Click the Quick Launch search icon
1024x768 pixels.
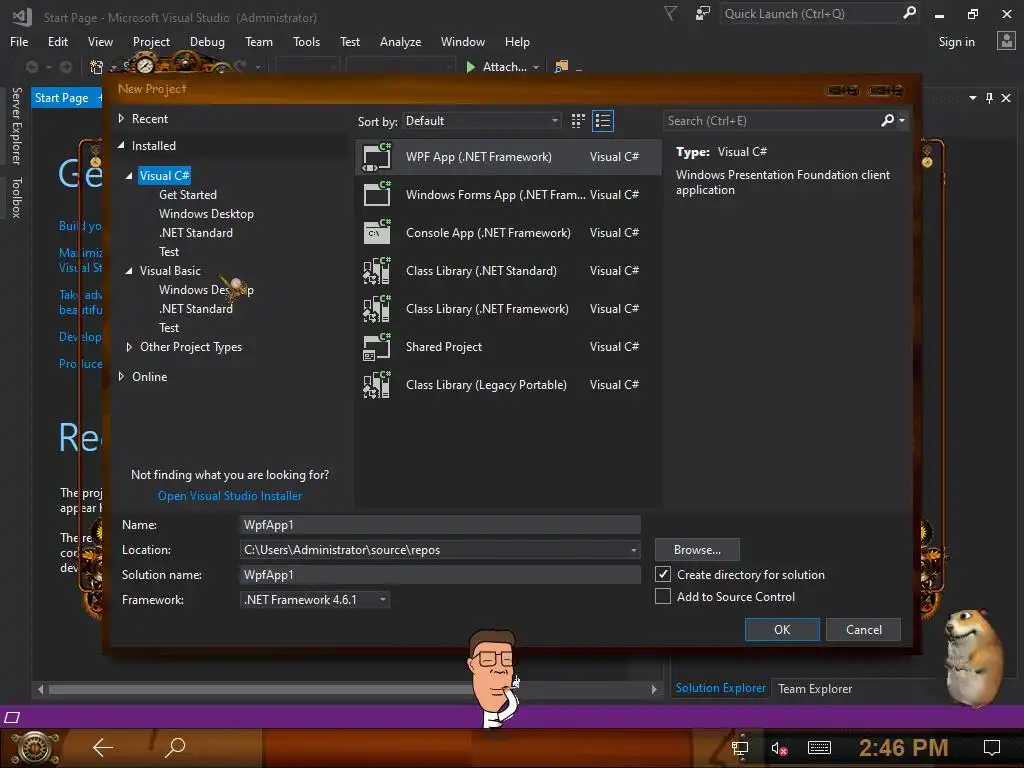click(x=910, y=13)
